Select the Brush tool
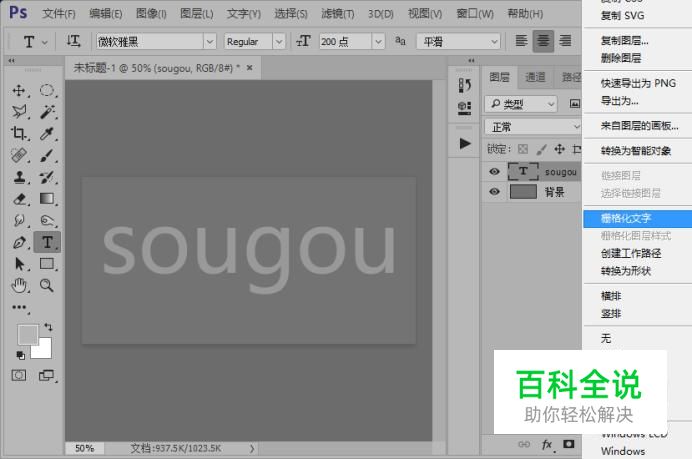This screenshot has width=692, height=459. (x=47, y=155)
